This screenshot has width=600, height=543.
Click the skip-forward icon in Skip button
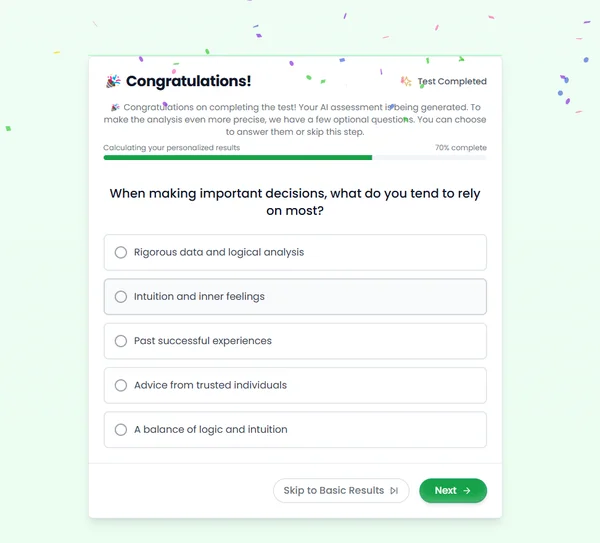point(394,491)
